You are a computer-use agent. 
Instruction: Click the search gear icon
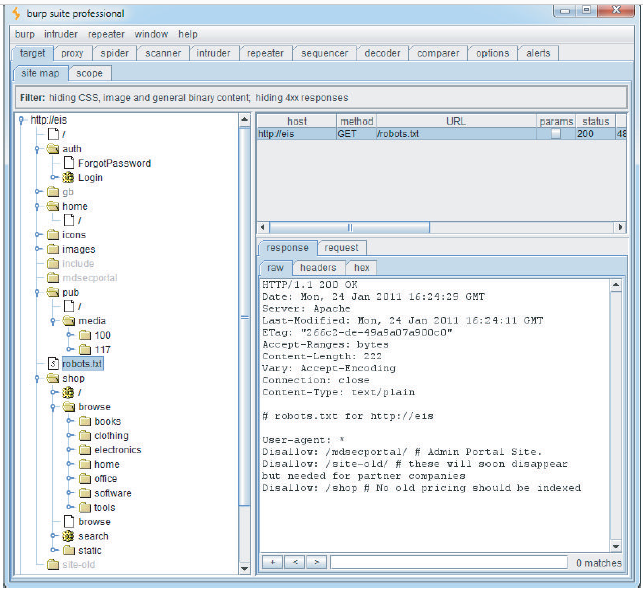[68, 536]
